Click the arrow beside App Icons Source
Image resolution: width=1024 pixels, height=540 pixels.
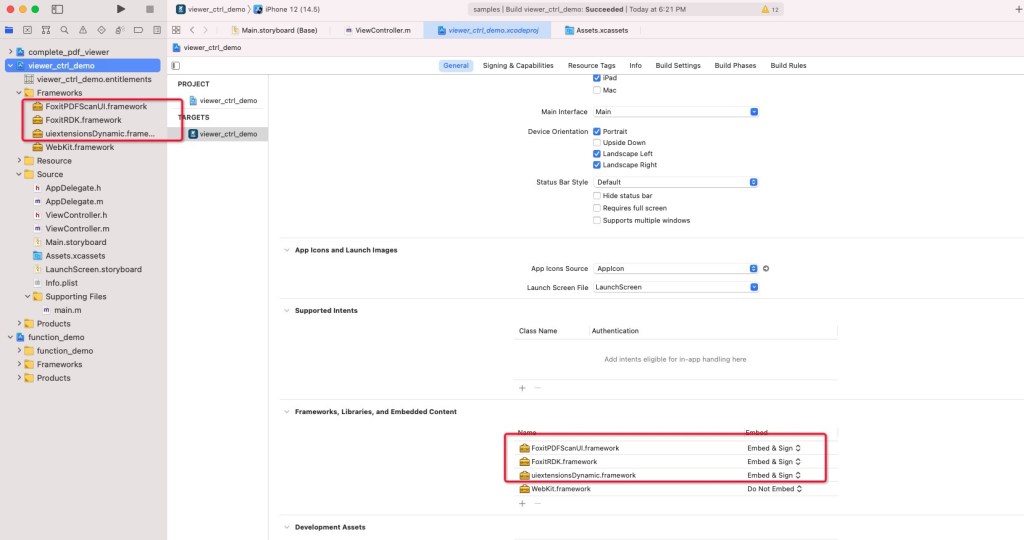point(766,268)
